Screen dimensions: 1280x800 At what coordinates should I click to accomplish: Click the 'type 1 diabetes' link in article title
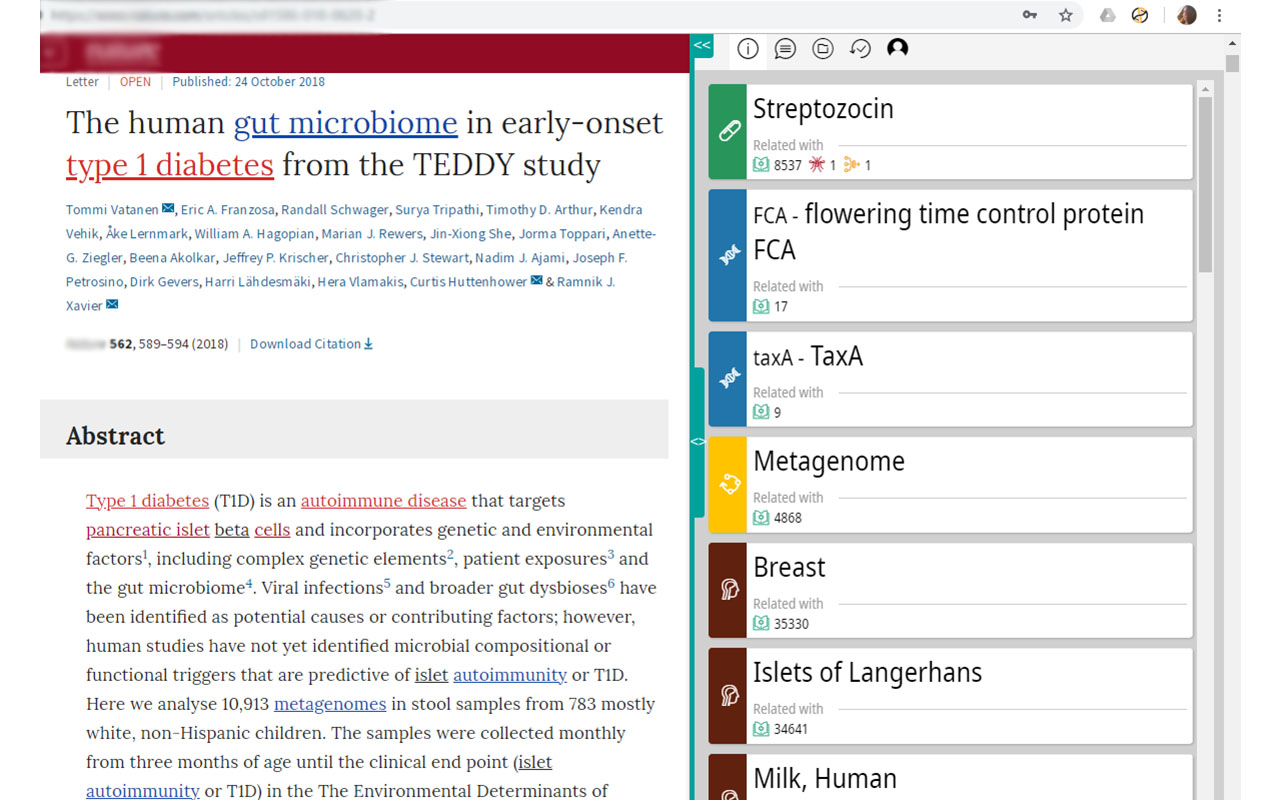pyautogui.click(x=170, y=165)
